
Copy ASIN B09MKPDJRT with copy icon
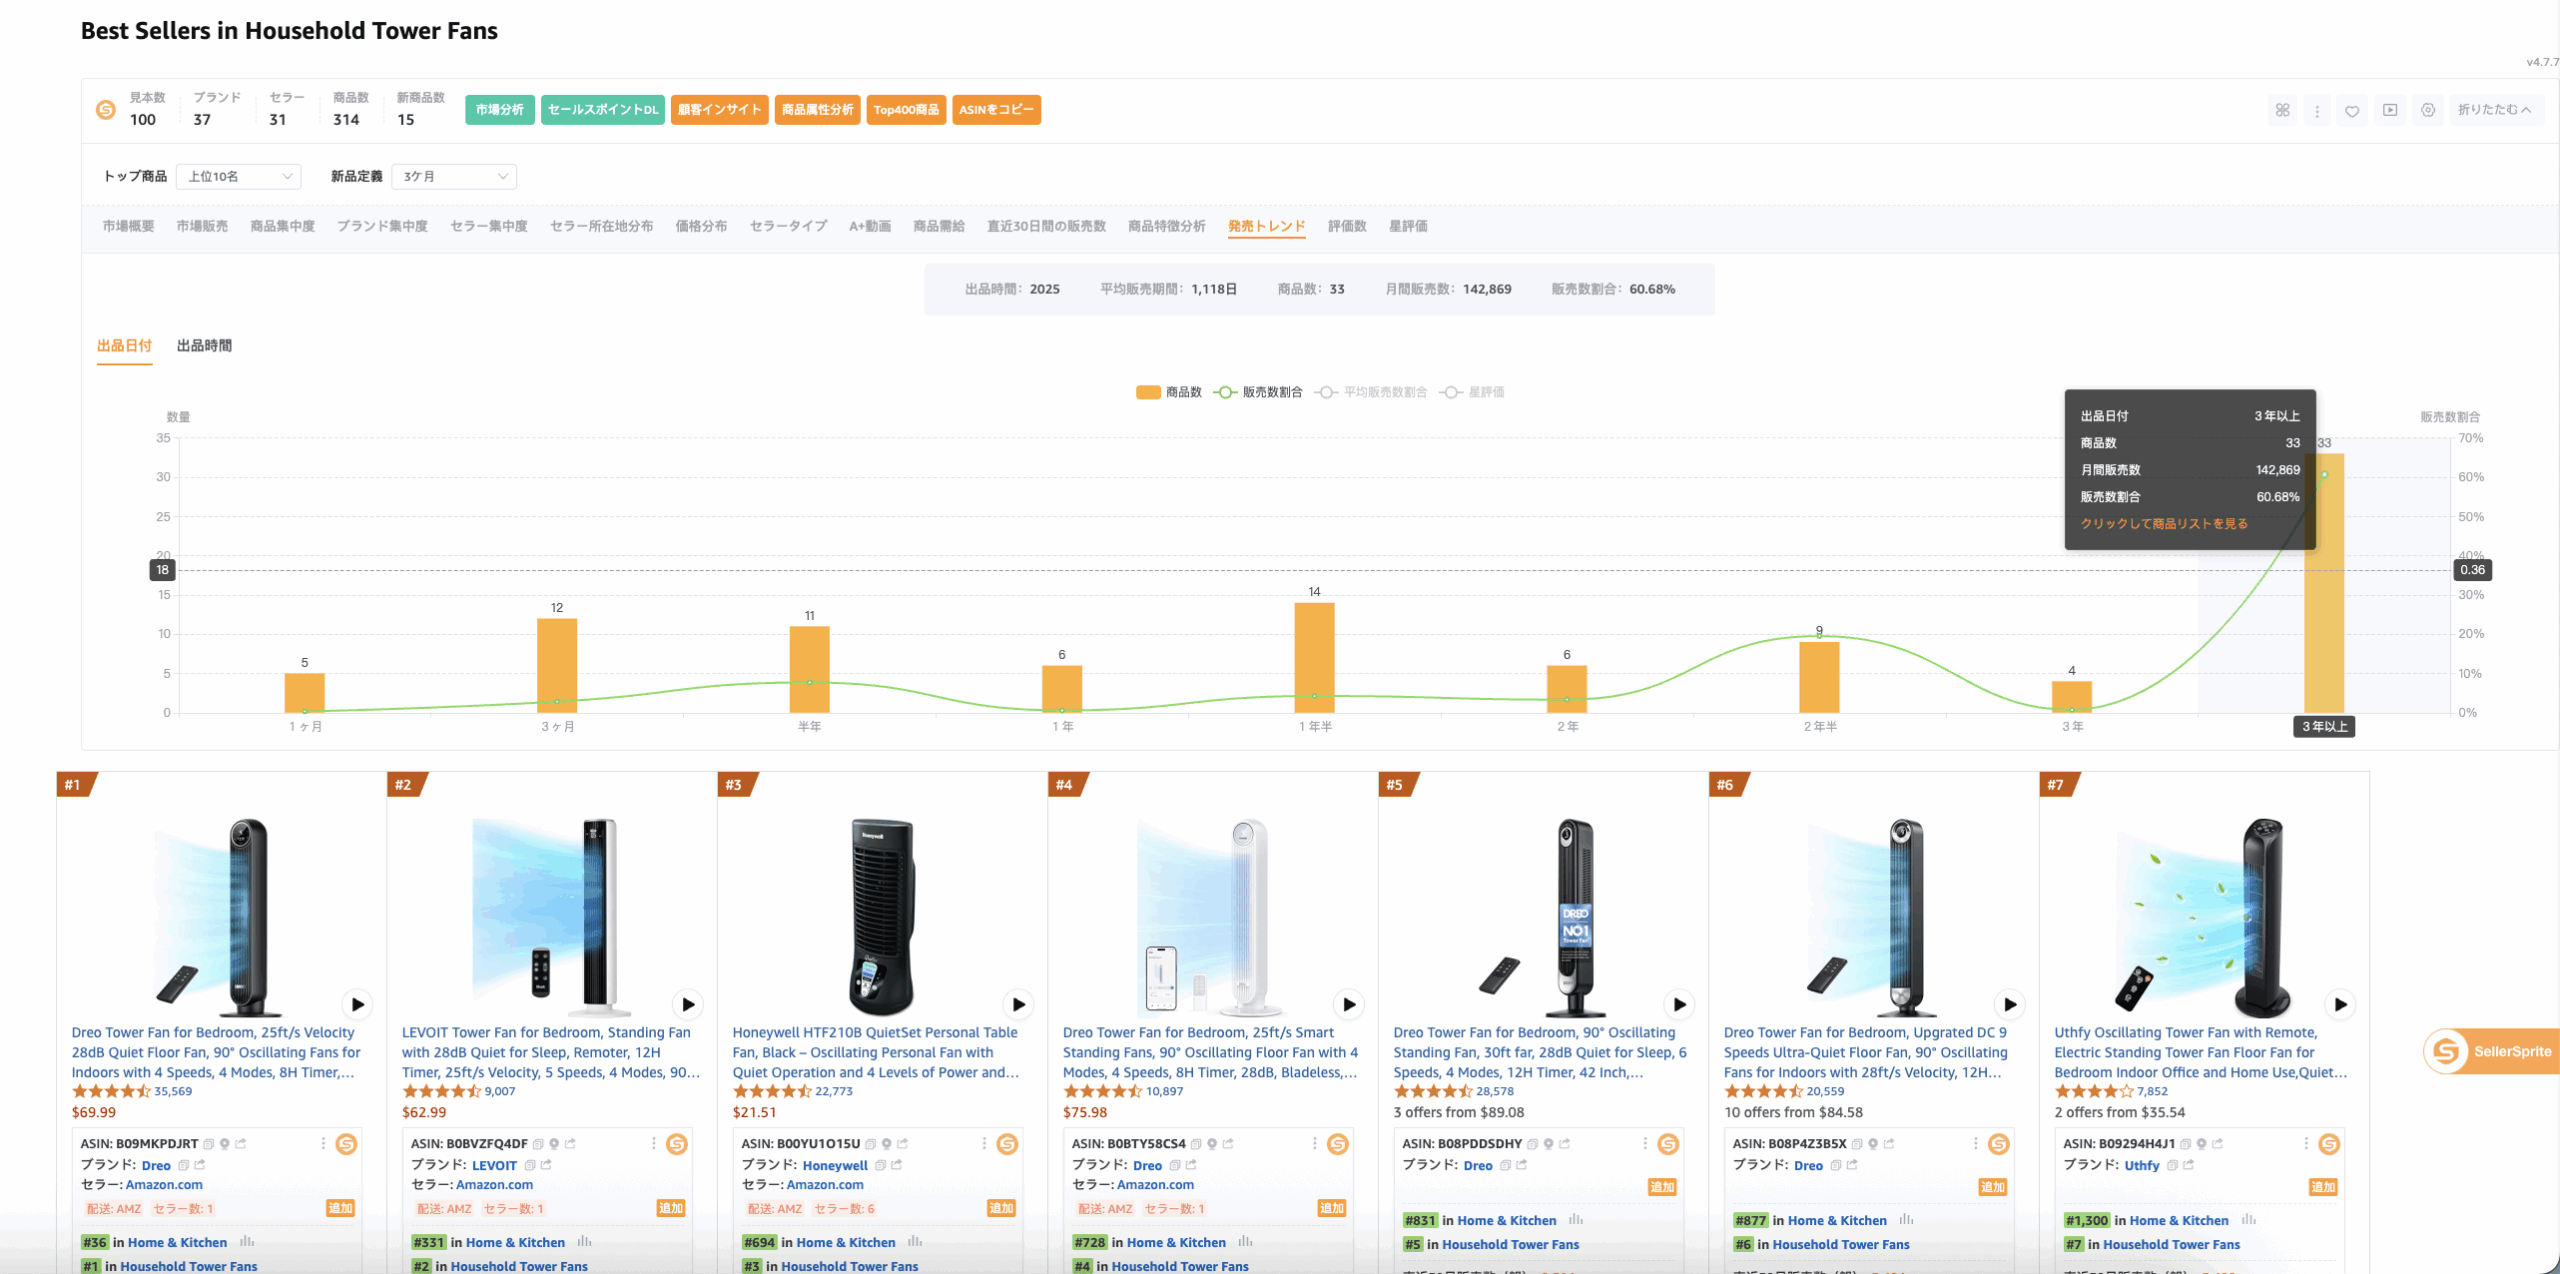coord(209,1144)
